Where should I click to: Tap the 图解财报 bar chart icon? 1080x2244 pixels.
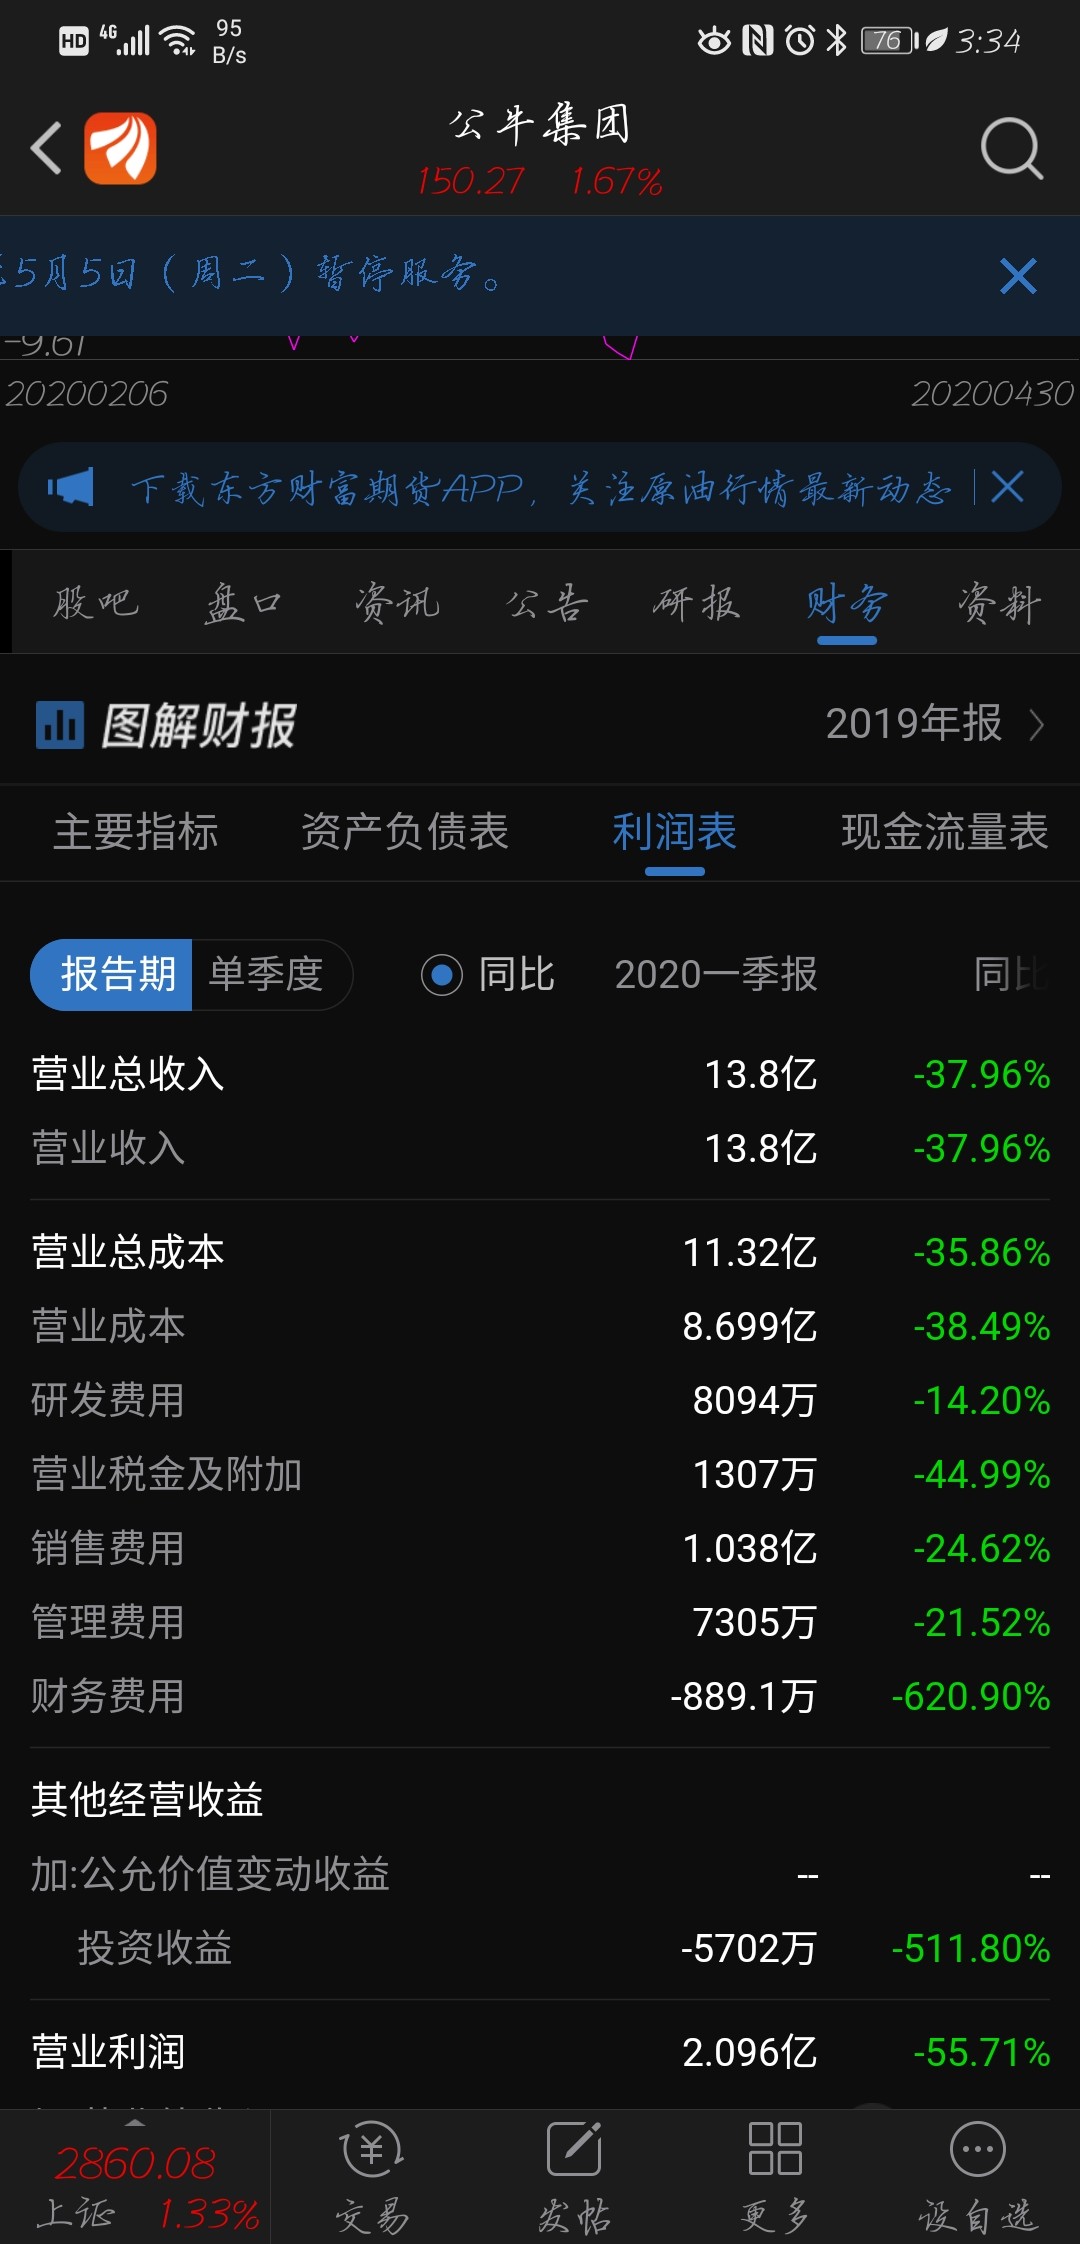point(60,725)
